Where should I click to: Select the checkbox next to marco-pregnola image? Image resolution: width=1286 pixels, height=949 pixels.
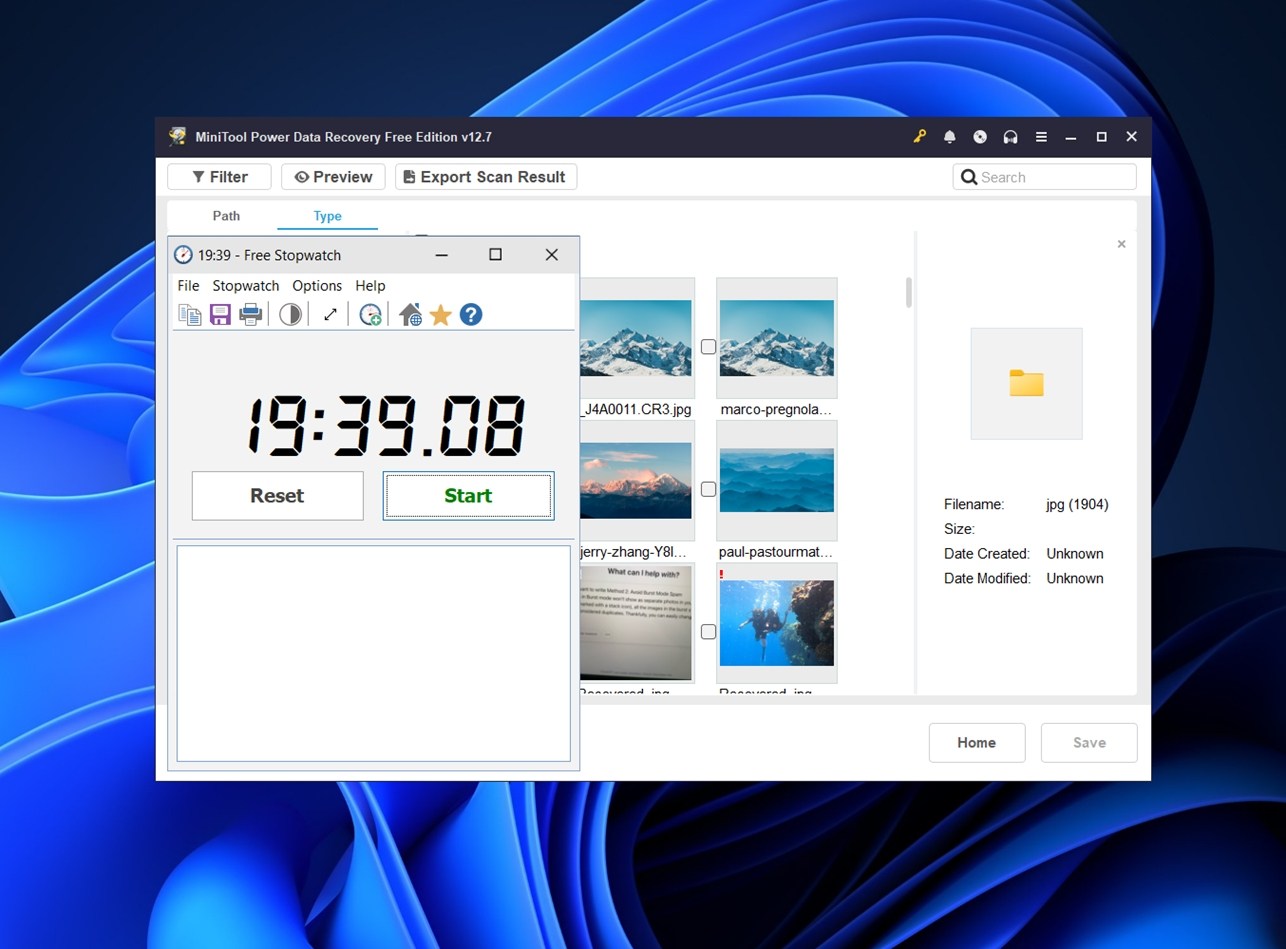pos(708,346)
